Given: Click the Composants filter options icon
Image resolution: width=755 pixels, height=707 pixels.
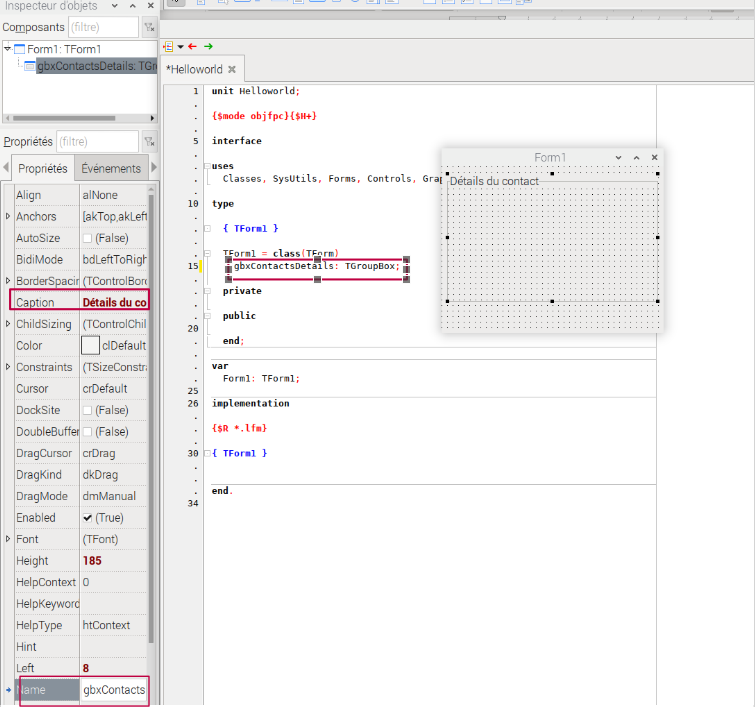Looking at the screenshot, I should 148,28.
